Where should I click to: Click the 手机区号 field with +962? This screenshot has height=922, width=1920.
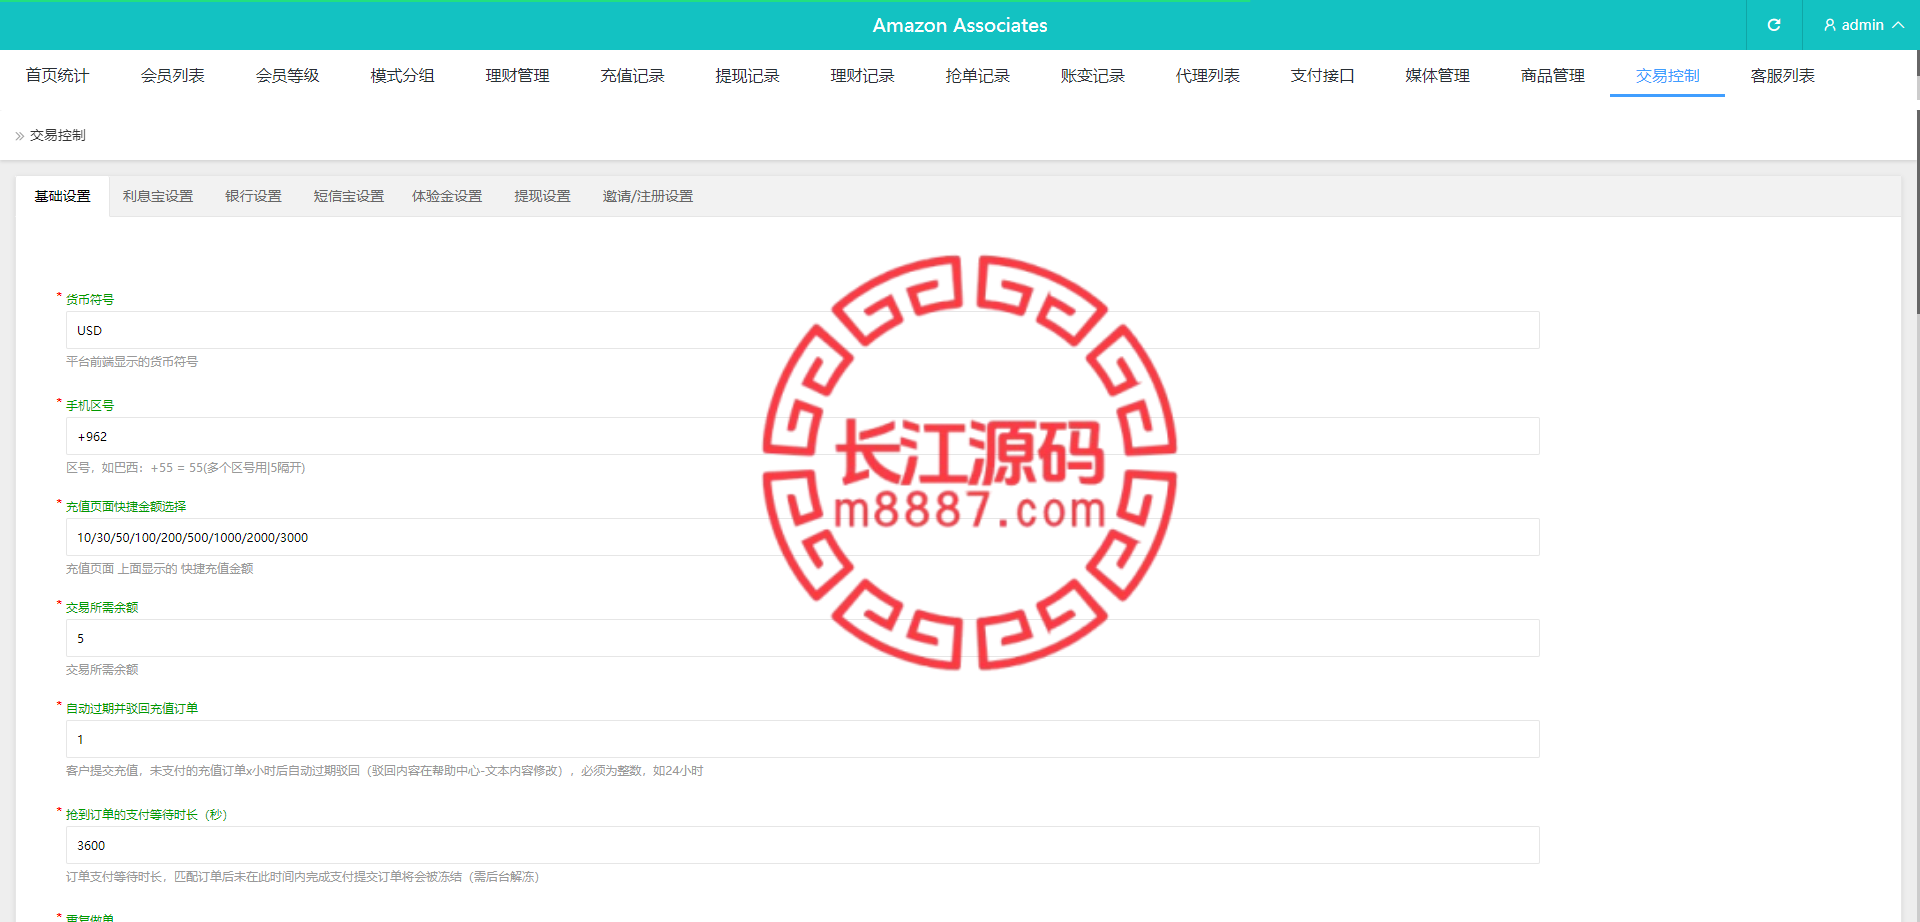click(802, 436)
